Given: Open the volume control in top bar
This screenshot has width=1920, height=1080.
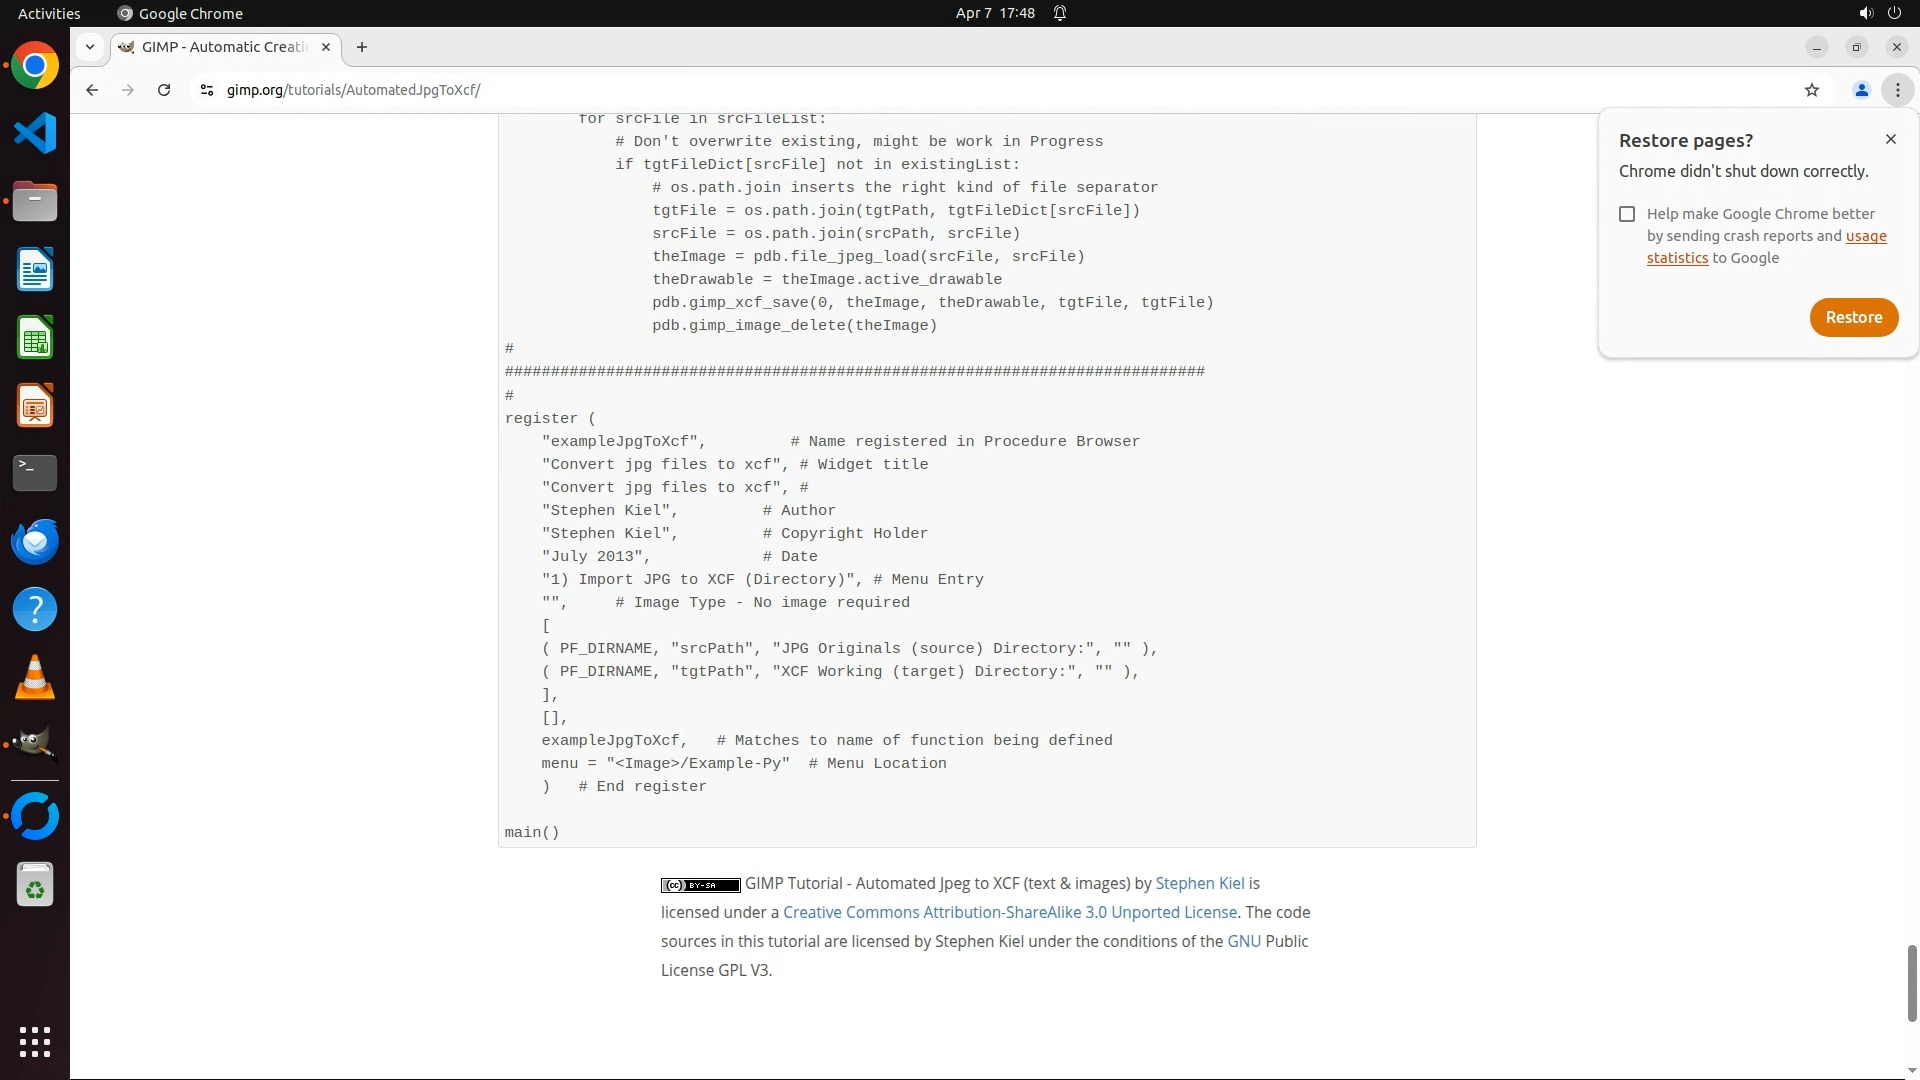Looking at the screenshot, I should 1865,13.
